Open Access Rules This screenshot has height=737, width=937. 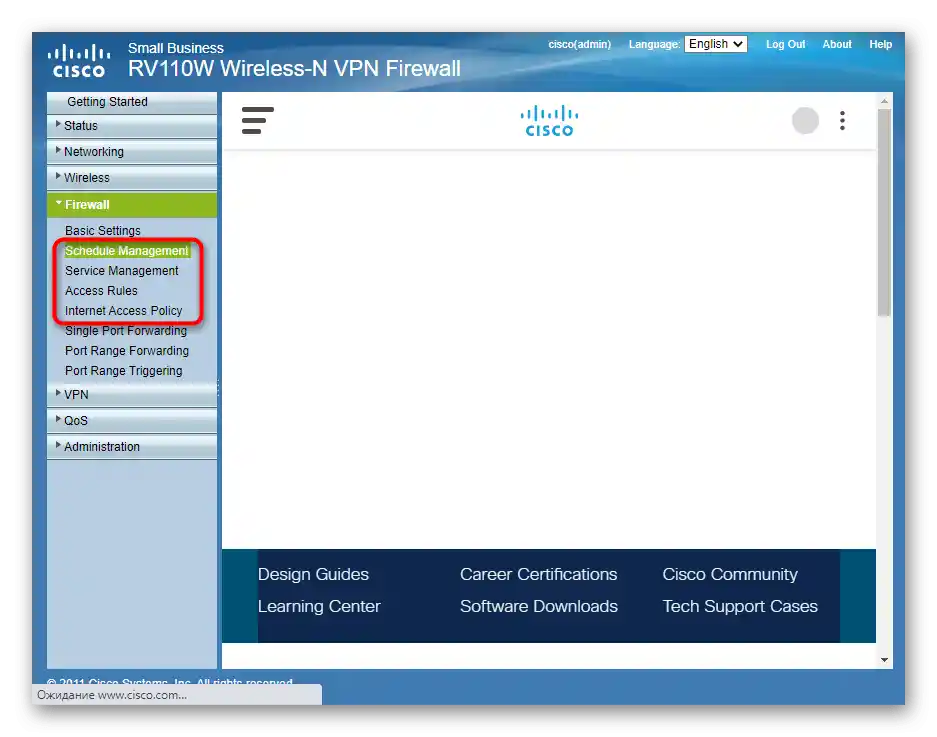coord(101,291)
